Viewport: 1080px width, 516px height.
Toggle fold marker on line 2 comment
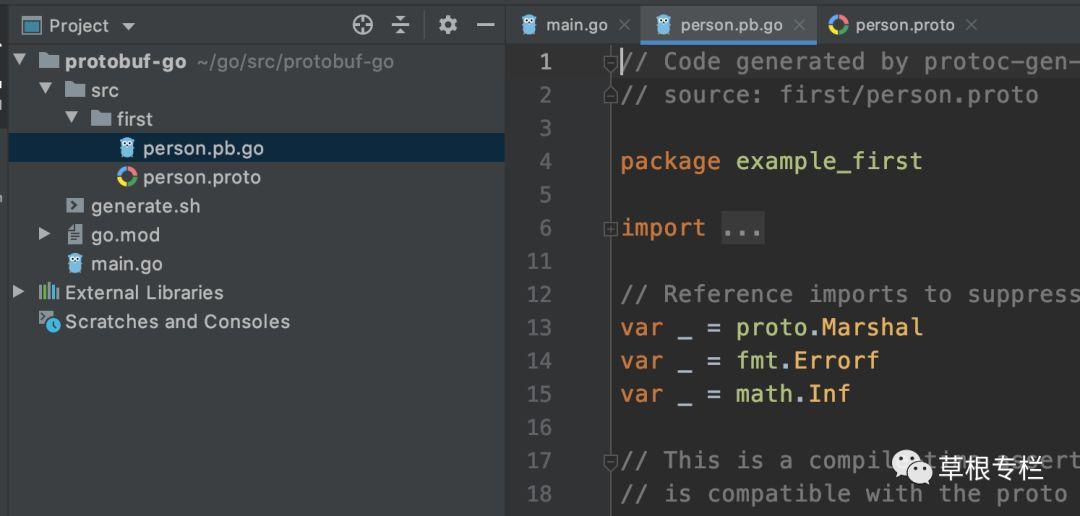click(610, 96)
